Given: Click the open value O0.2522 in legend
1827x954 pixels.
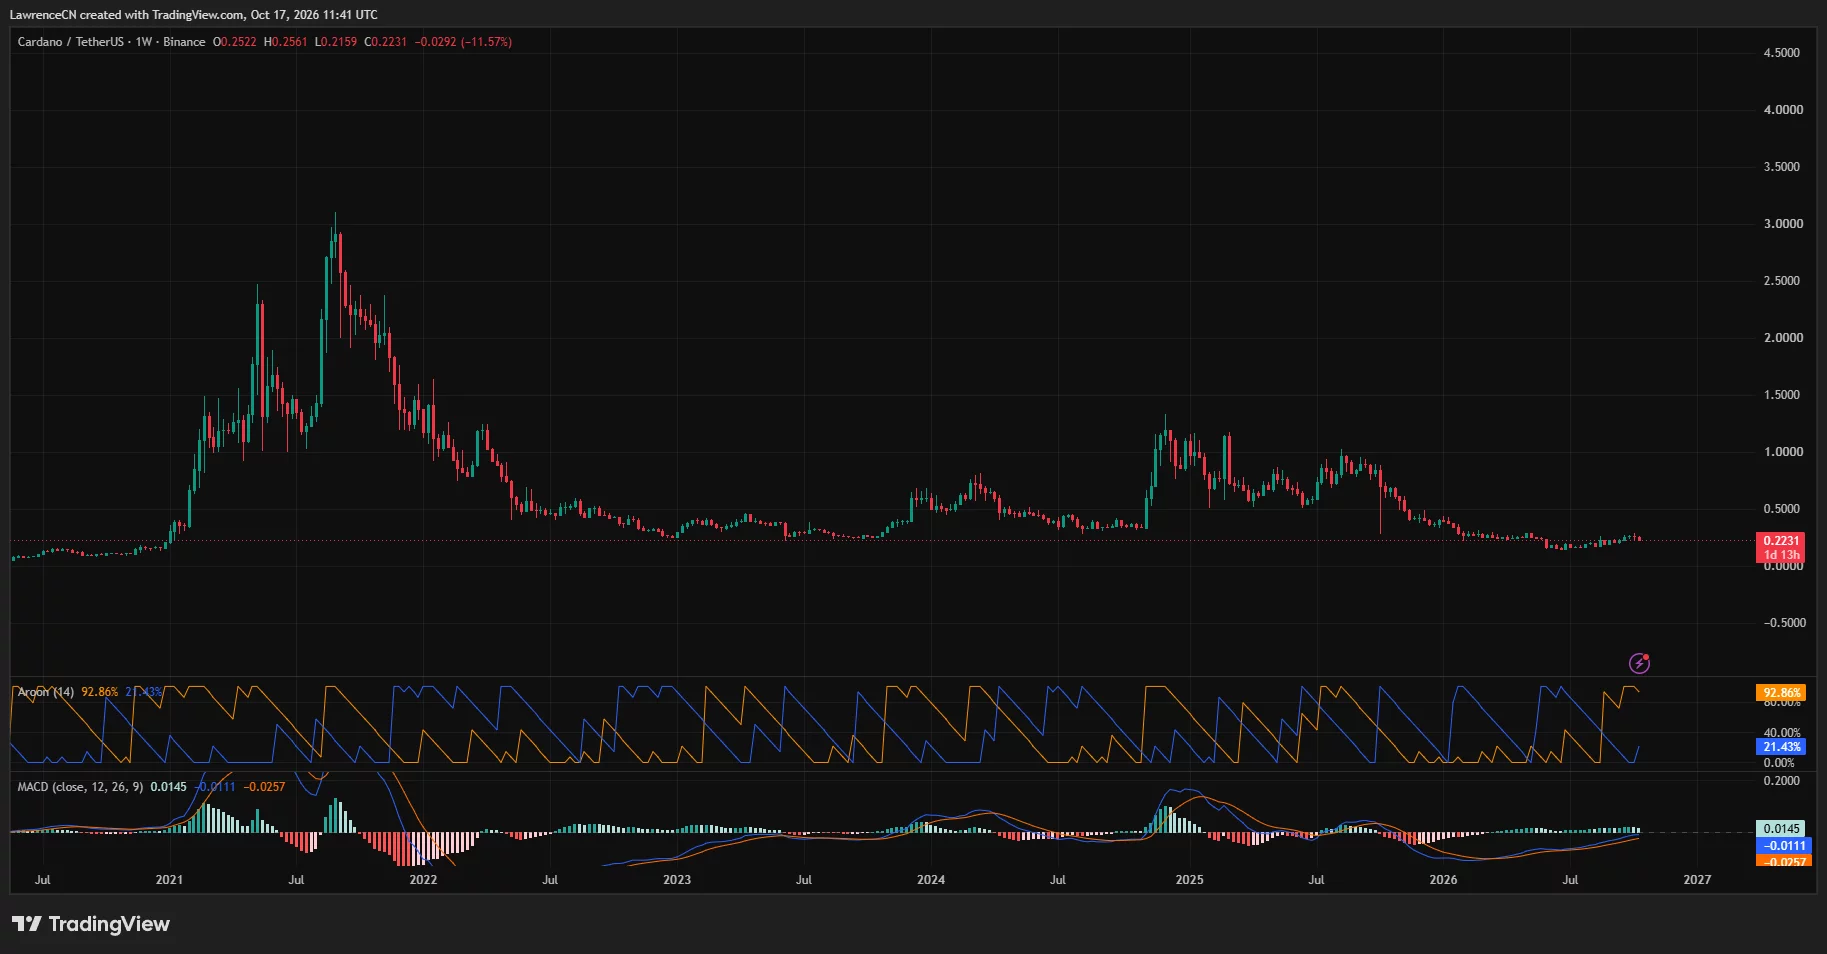Looking at the screenshot, I should coord(235,42).
